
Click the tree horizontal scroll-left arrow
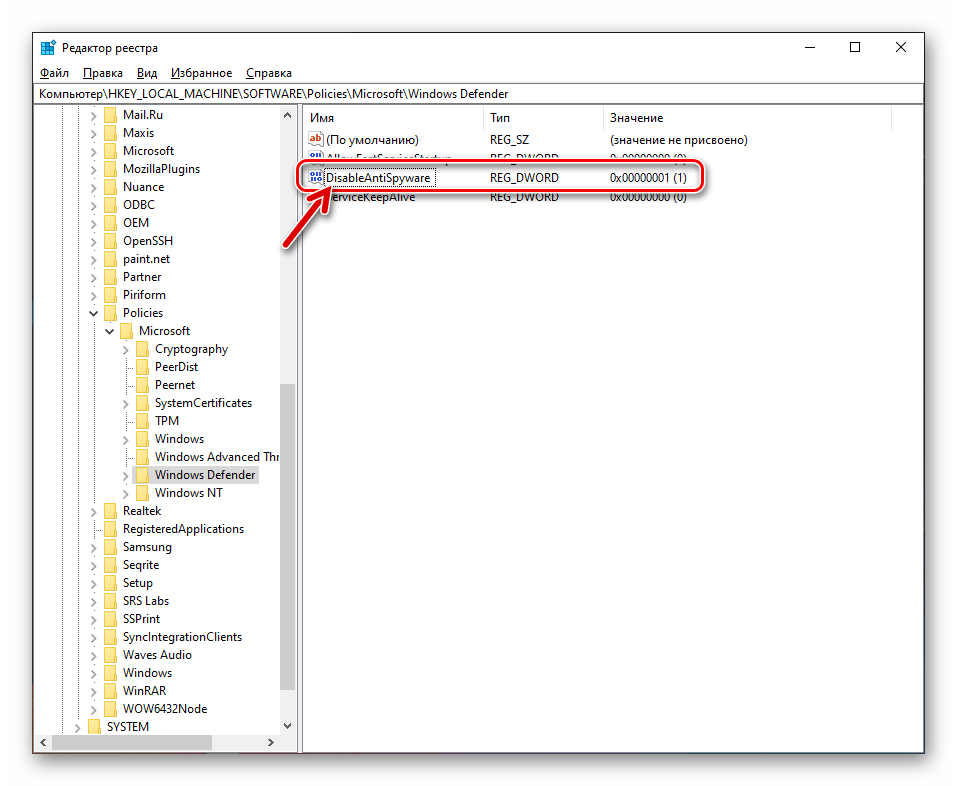click(43, 743)
